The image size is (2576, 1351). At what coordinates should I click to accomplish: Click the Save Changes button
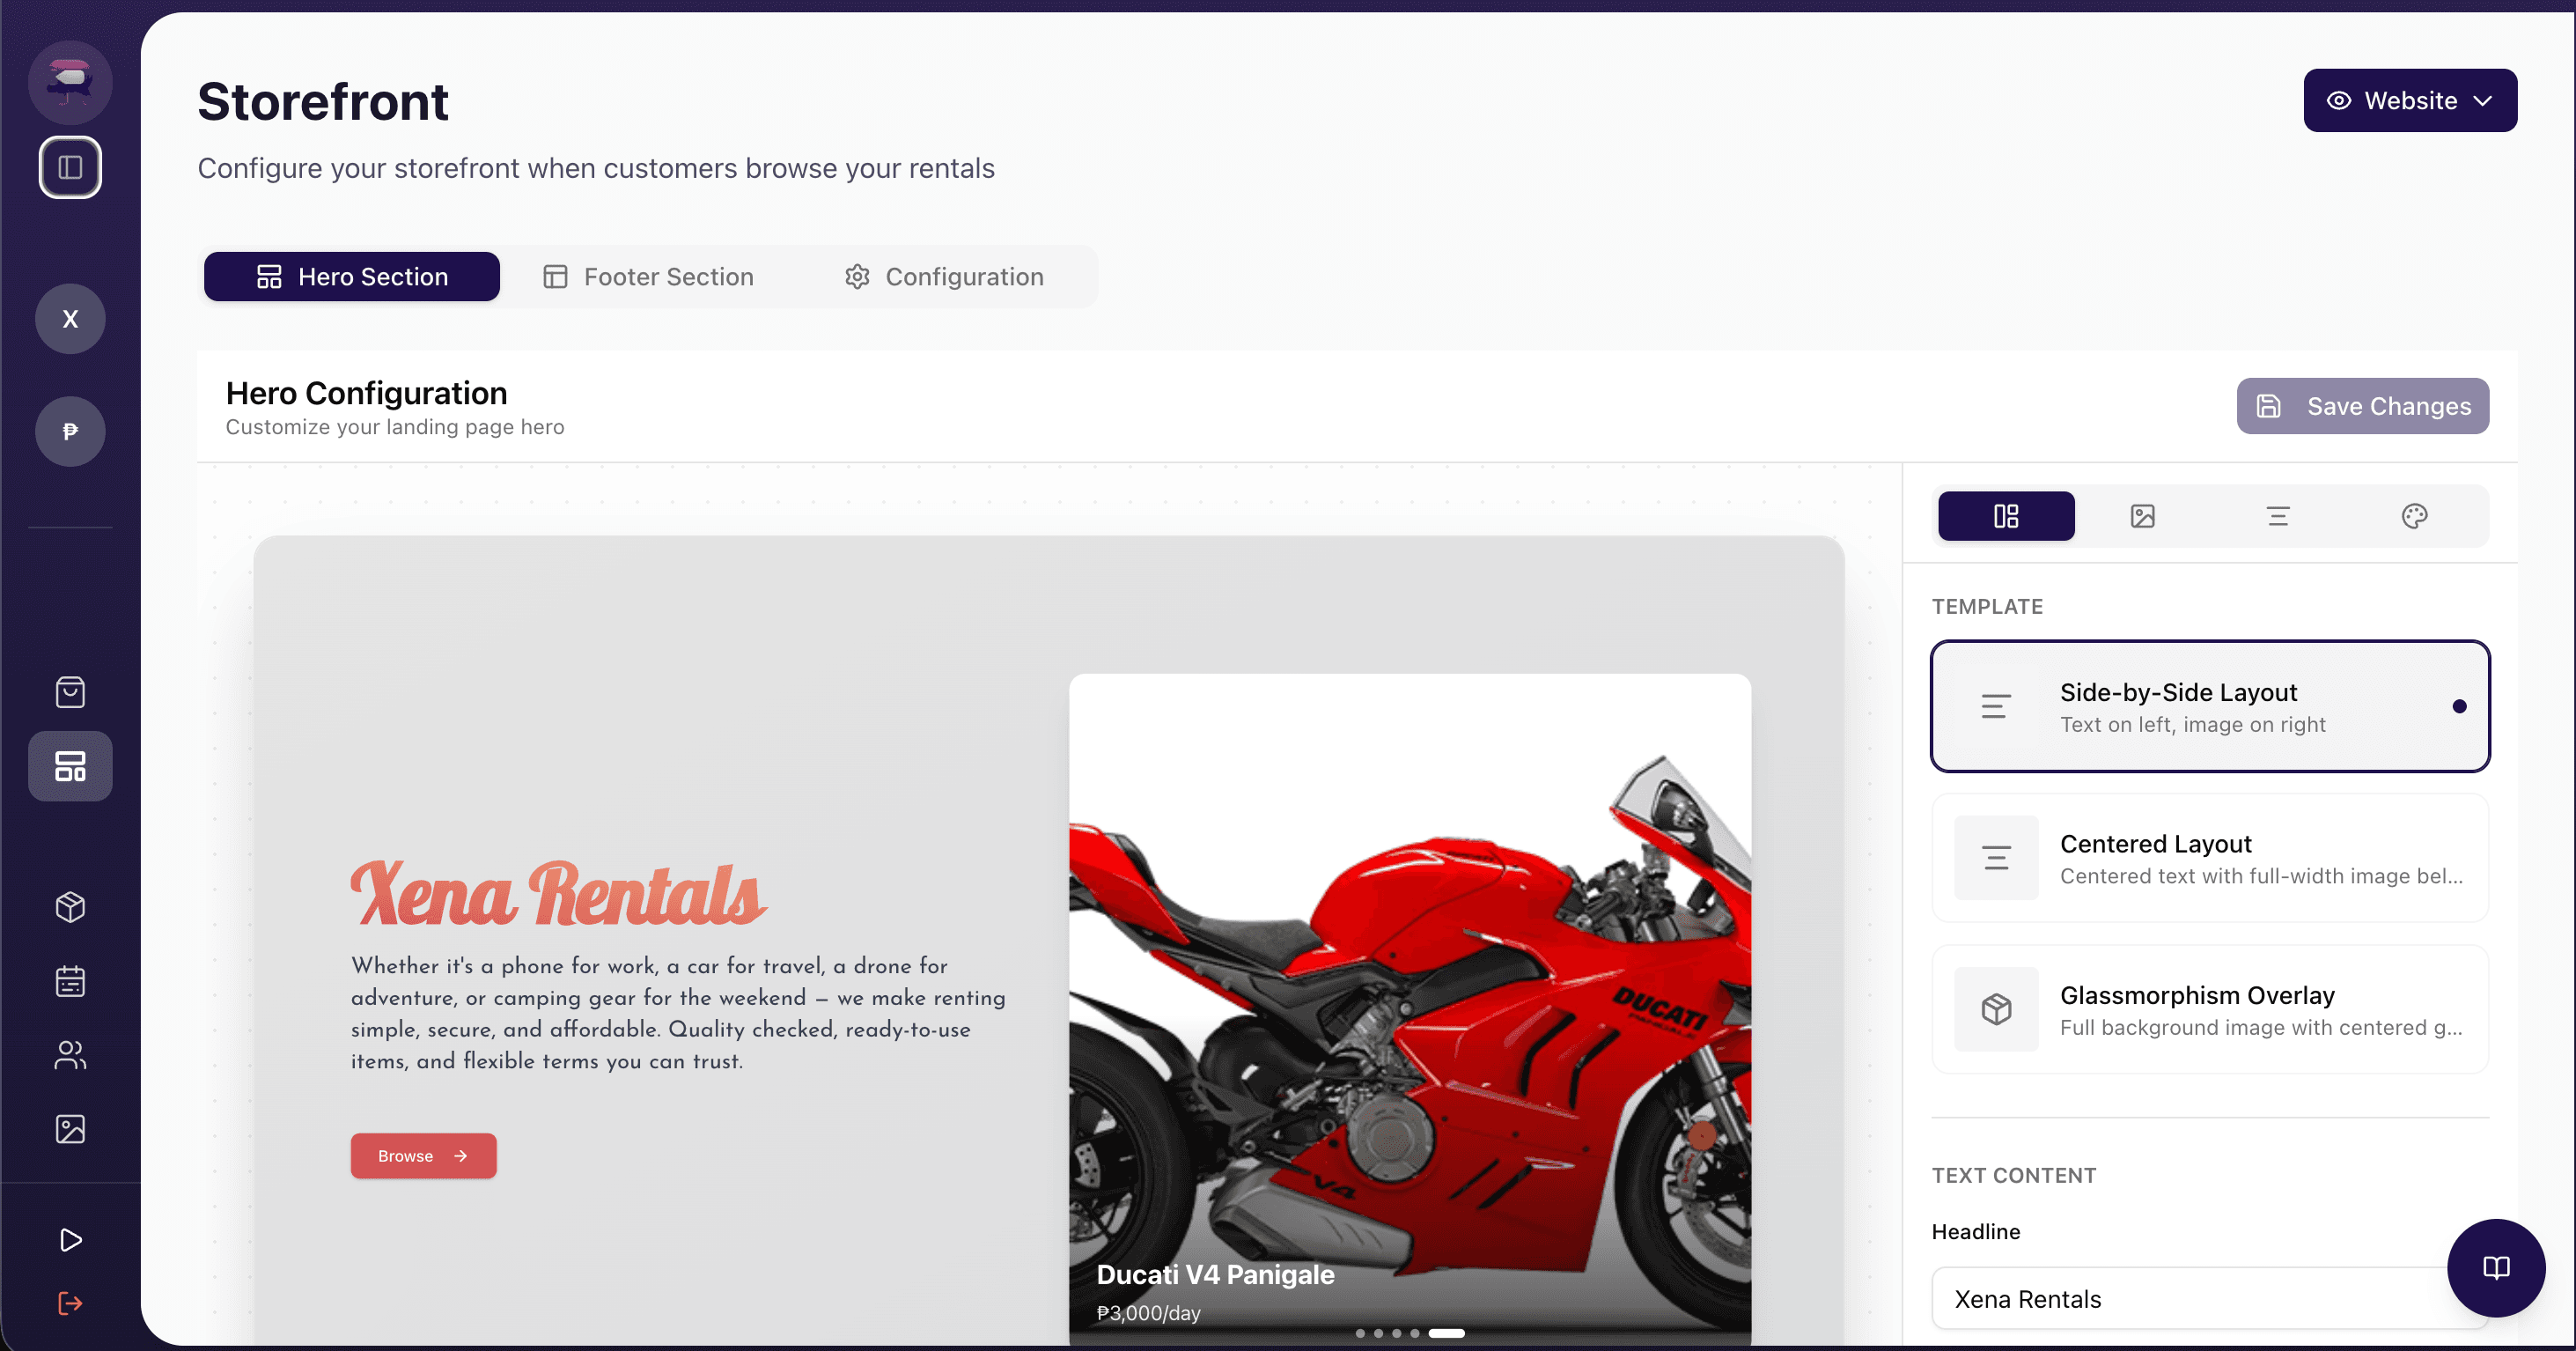point(2363,406)
